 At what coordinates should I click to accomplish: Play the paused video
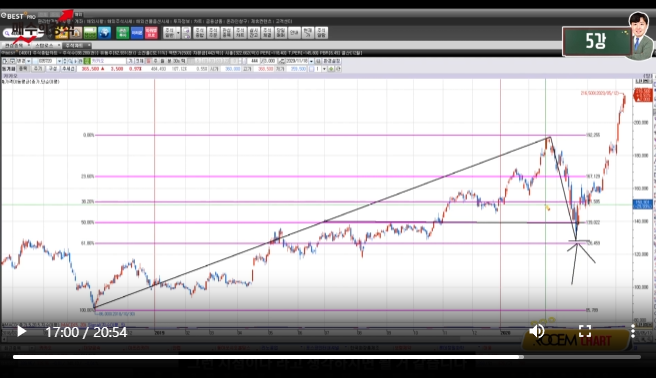21,332
